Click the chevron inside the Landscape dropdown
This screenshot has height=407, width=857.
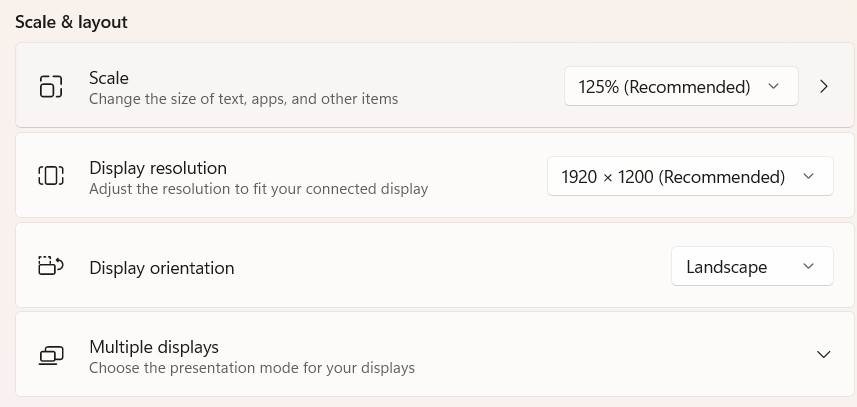click(808, 266)
